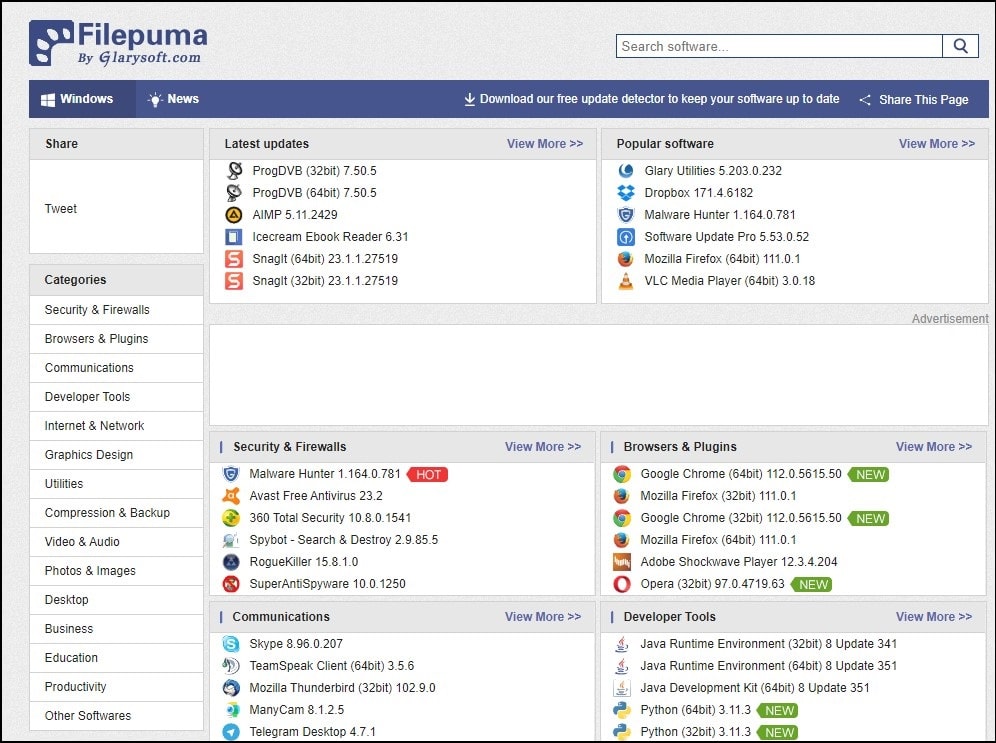Open SnagIt (32bit) 23.1.1.27519 entry
Image resolution: width=996 pixels, height=743 pixels.
click(x=325, y=281)
